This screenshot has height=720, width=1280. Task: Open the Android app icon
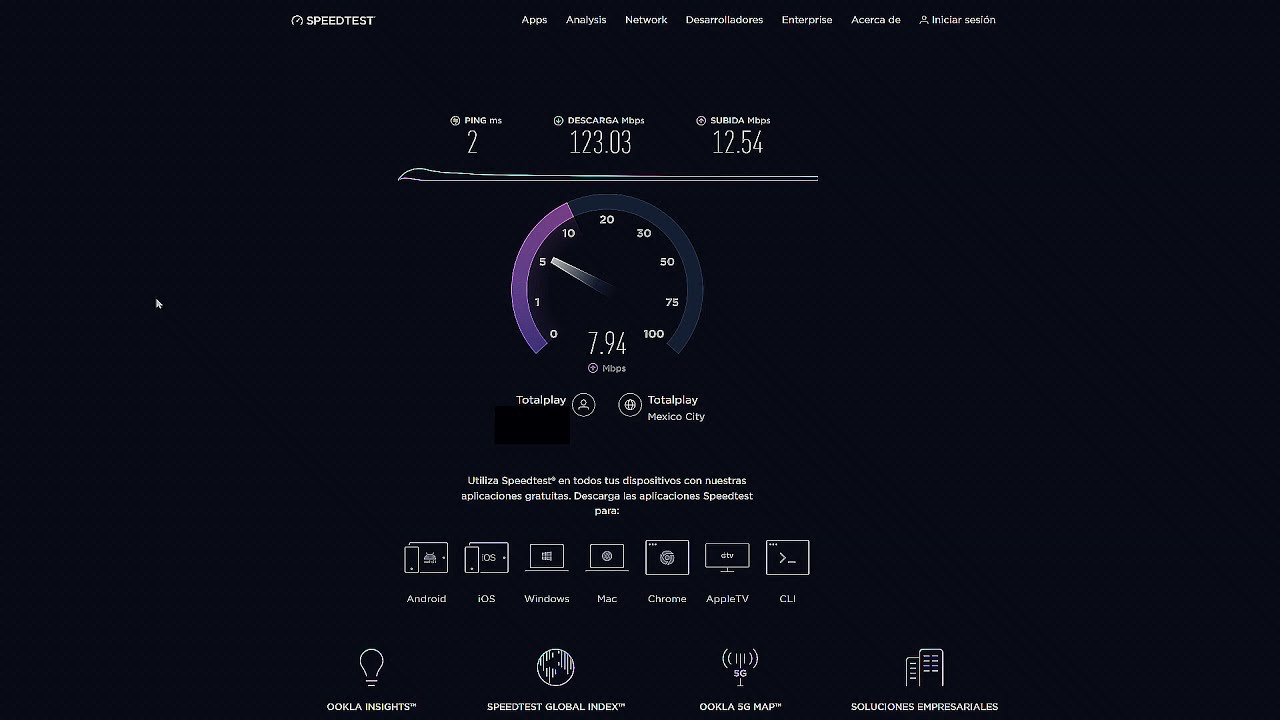426,557
